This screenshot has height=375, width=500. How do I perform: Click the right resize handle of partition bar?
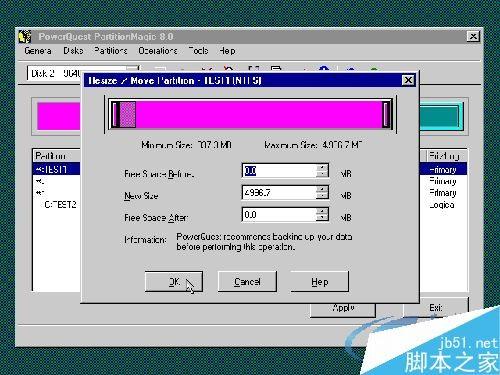click(386, 114)
